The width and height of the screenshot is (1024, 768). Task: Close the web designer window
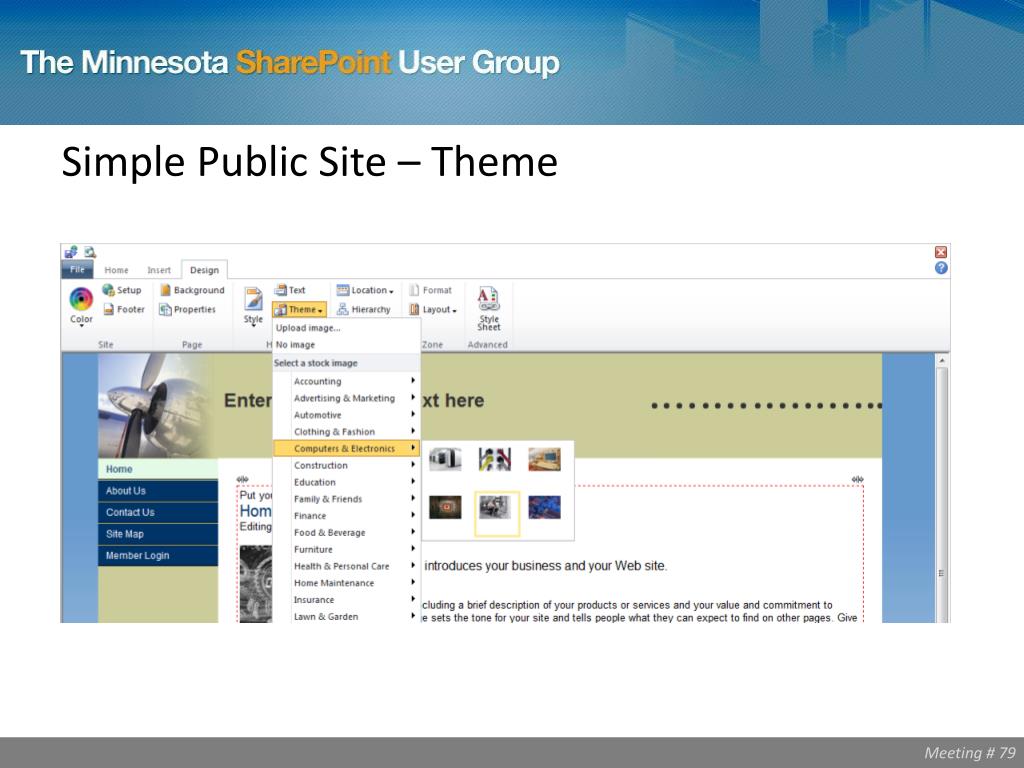tap(941, 252)
